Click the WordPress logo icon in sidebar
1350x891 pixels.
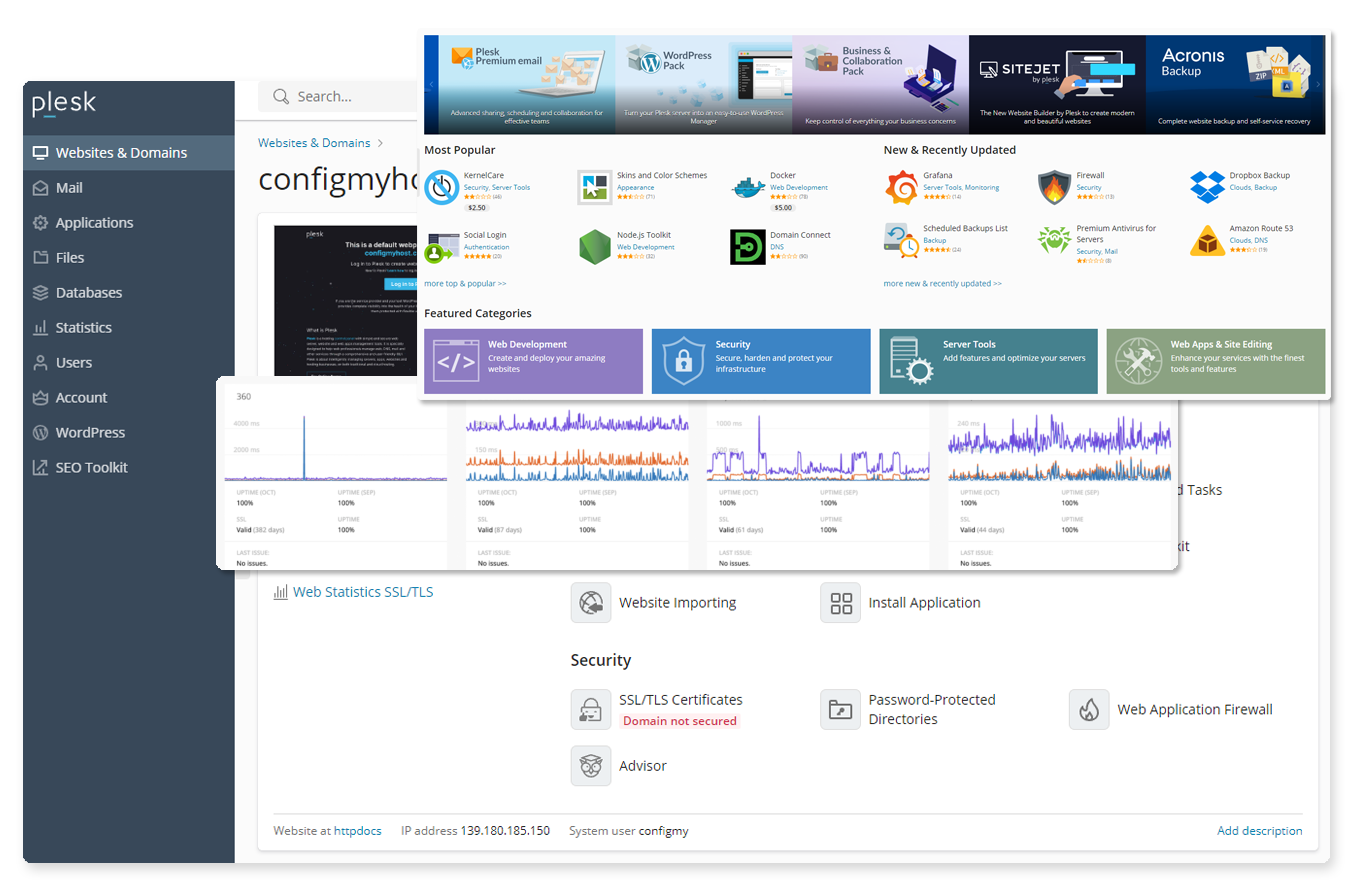click(40, 433)
